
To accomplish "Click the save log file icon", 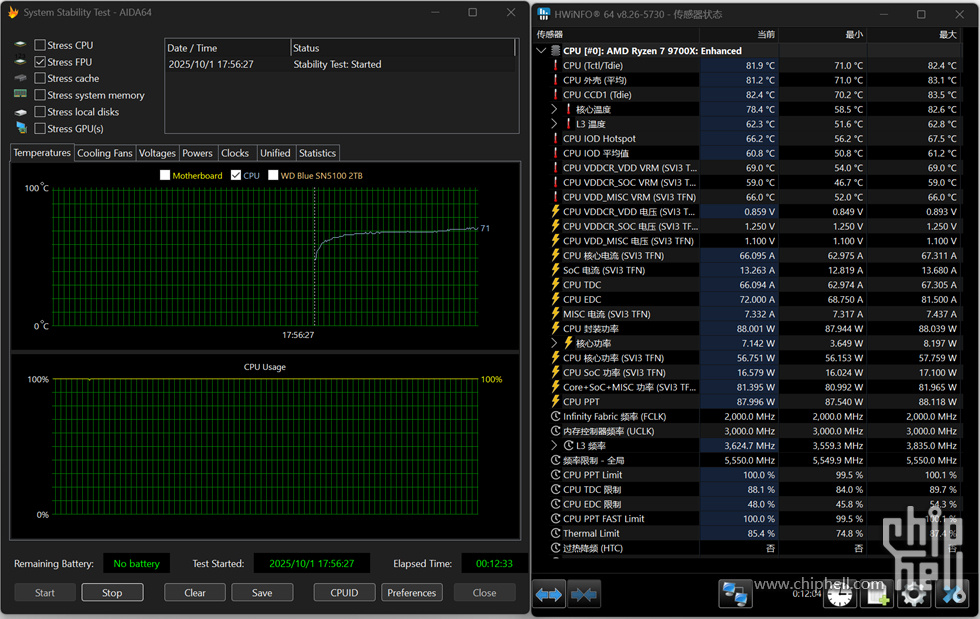I will coord(878,595).
